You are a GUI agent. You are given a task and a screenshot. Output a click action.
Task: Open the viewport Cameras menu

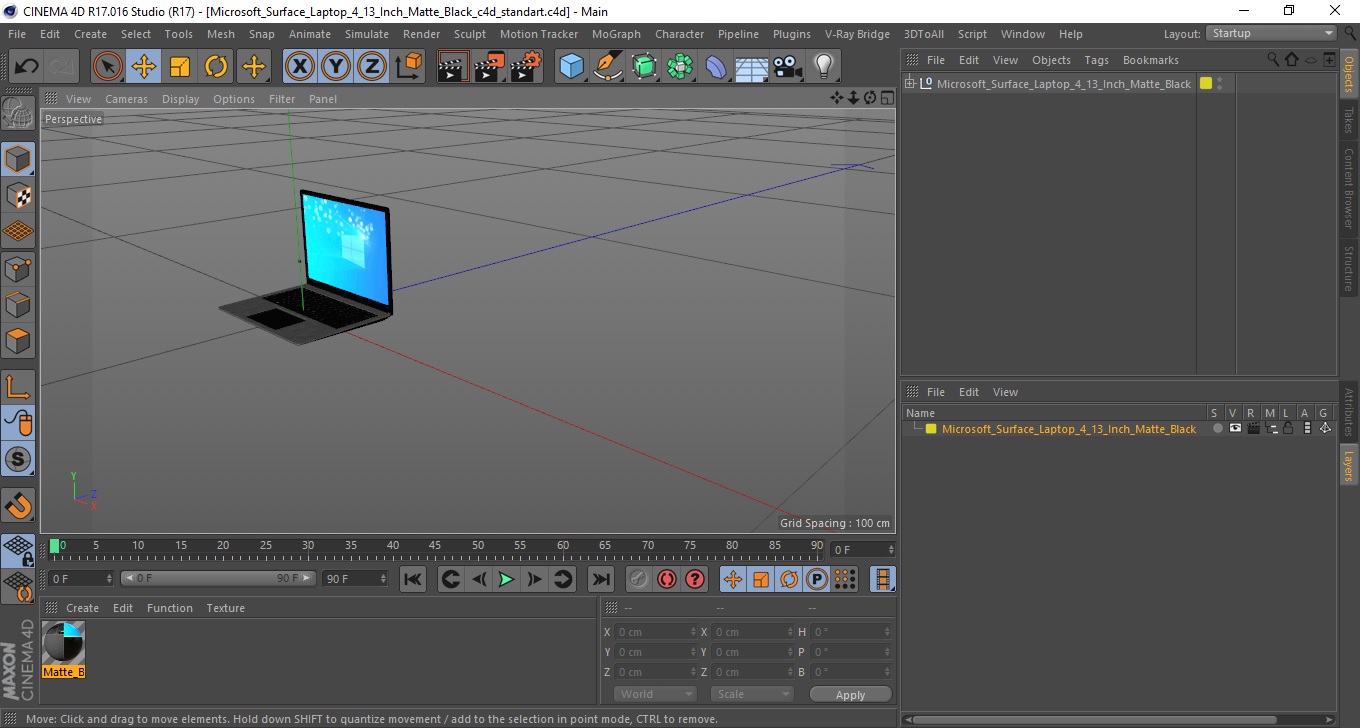[126, 99]
